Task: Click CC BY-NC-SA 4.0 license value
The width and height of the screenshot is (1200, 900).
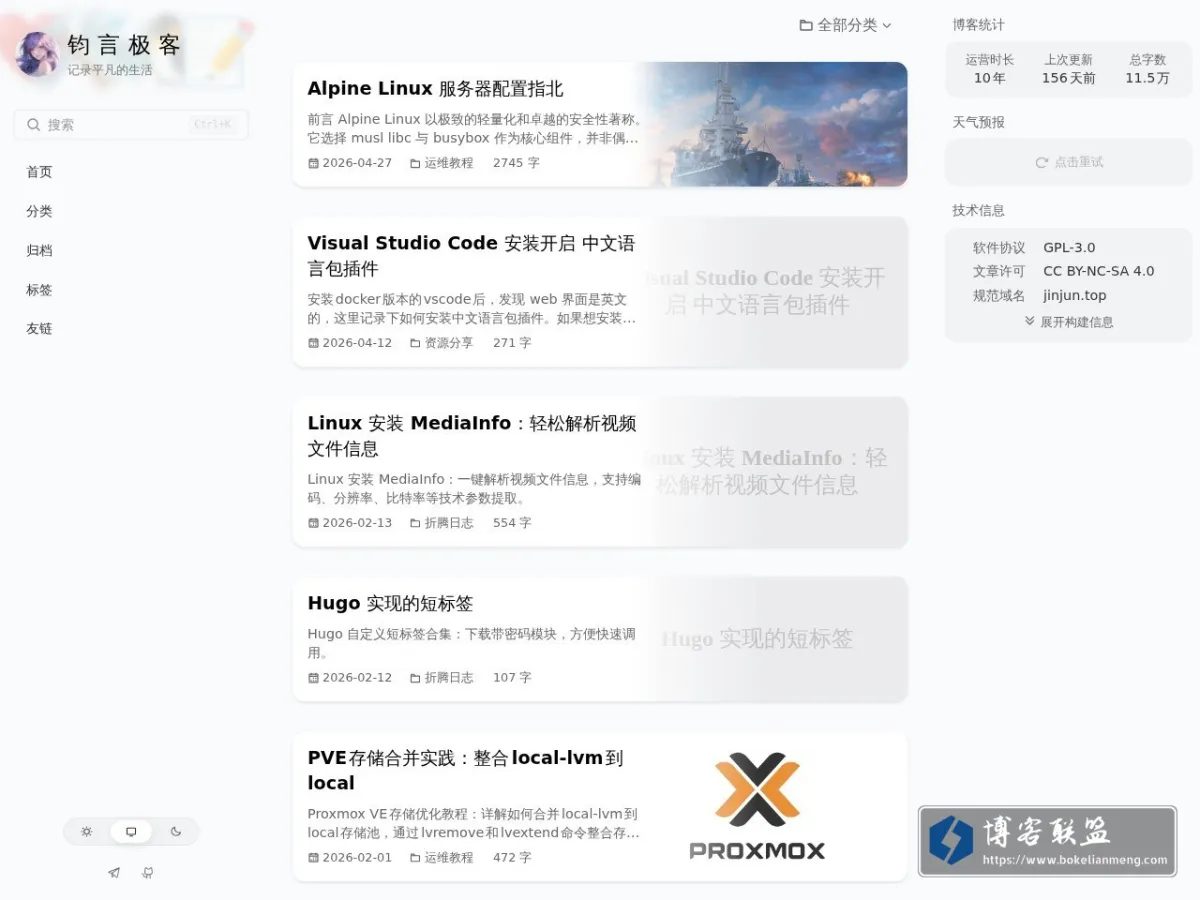Action: click(1098, 271)
